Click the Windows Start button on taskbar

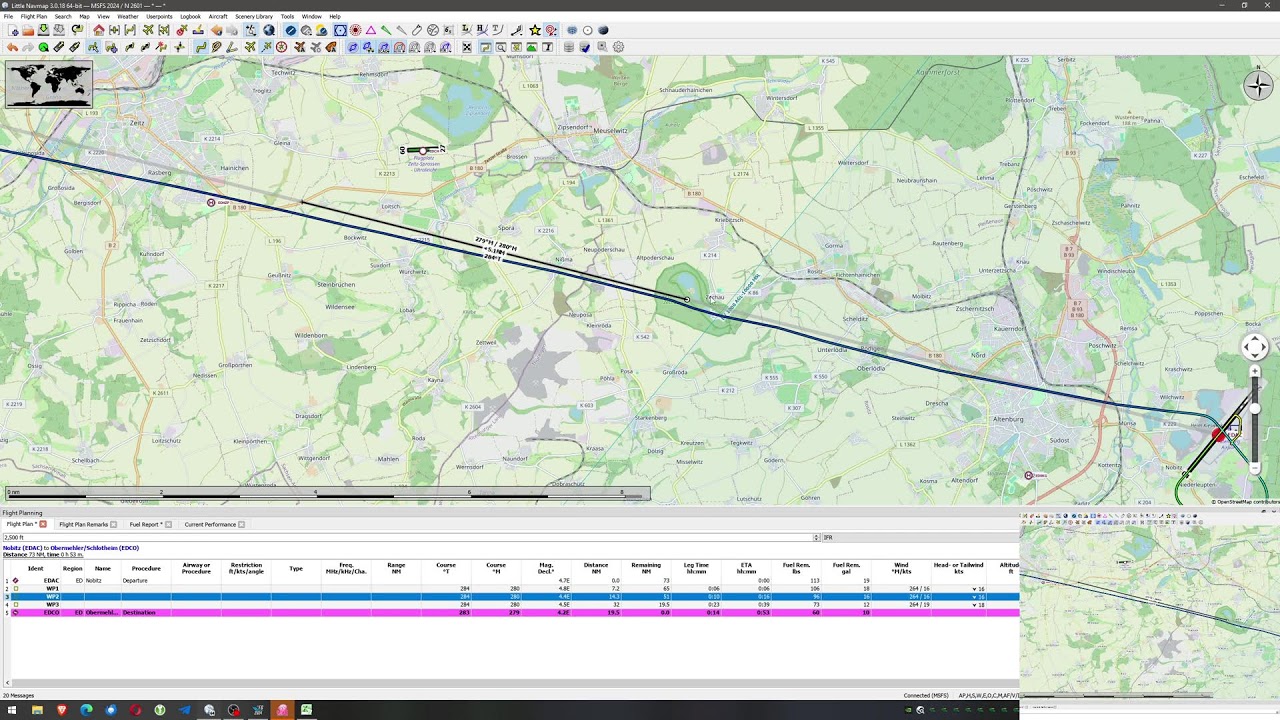point(12,710)
